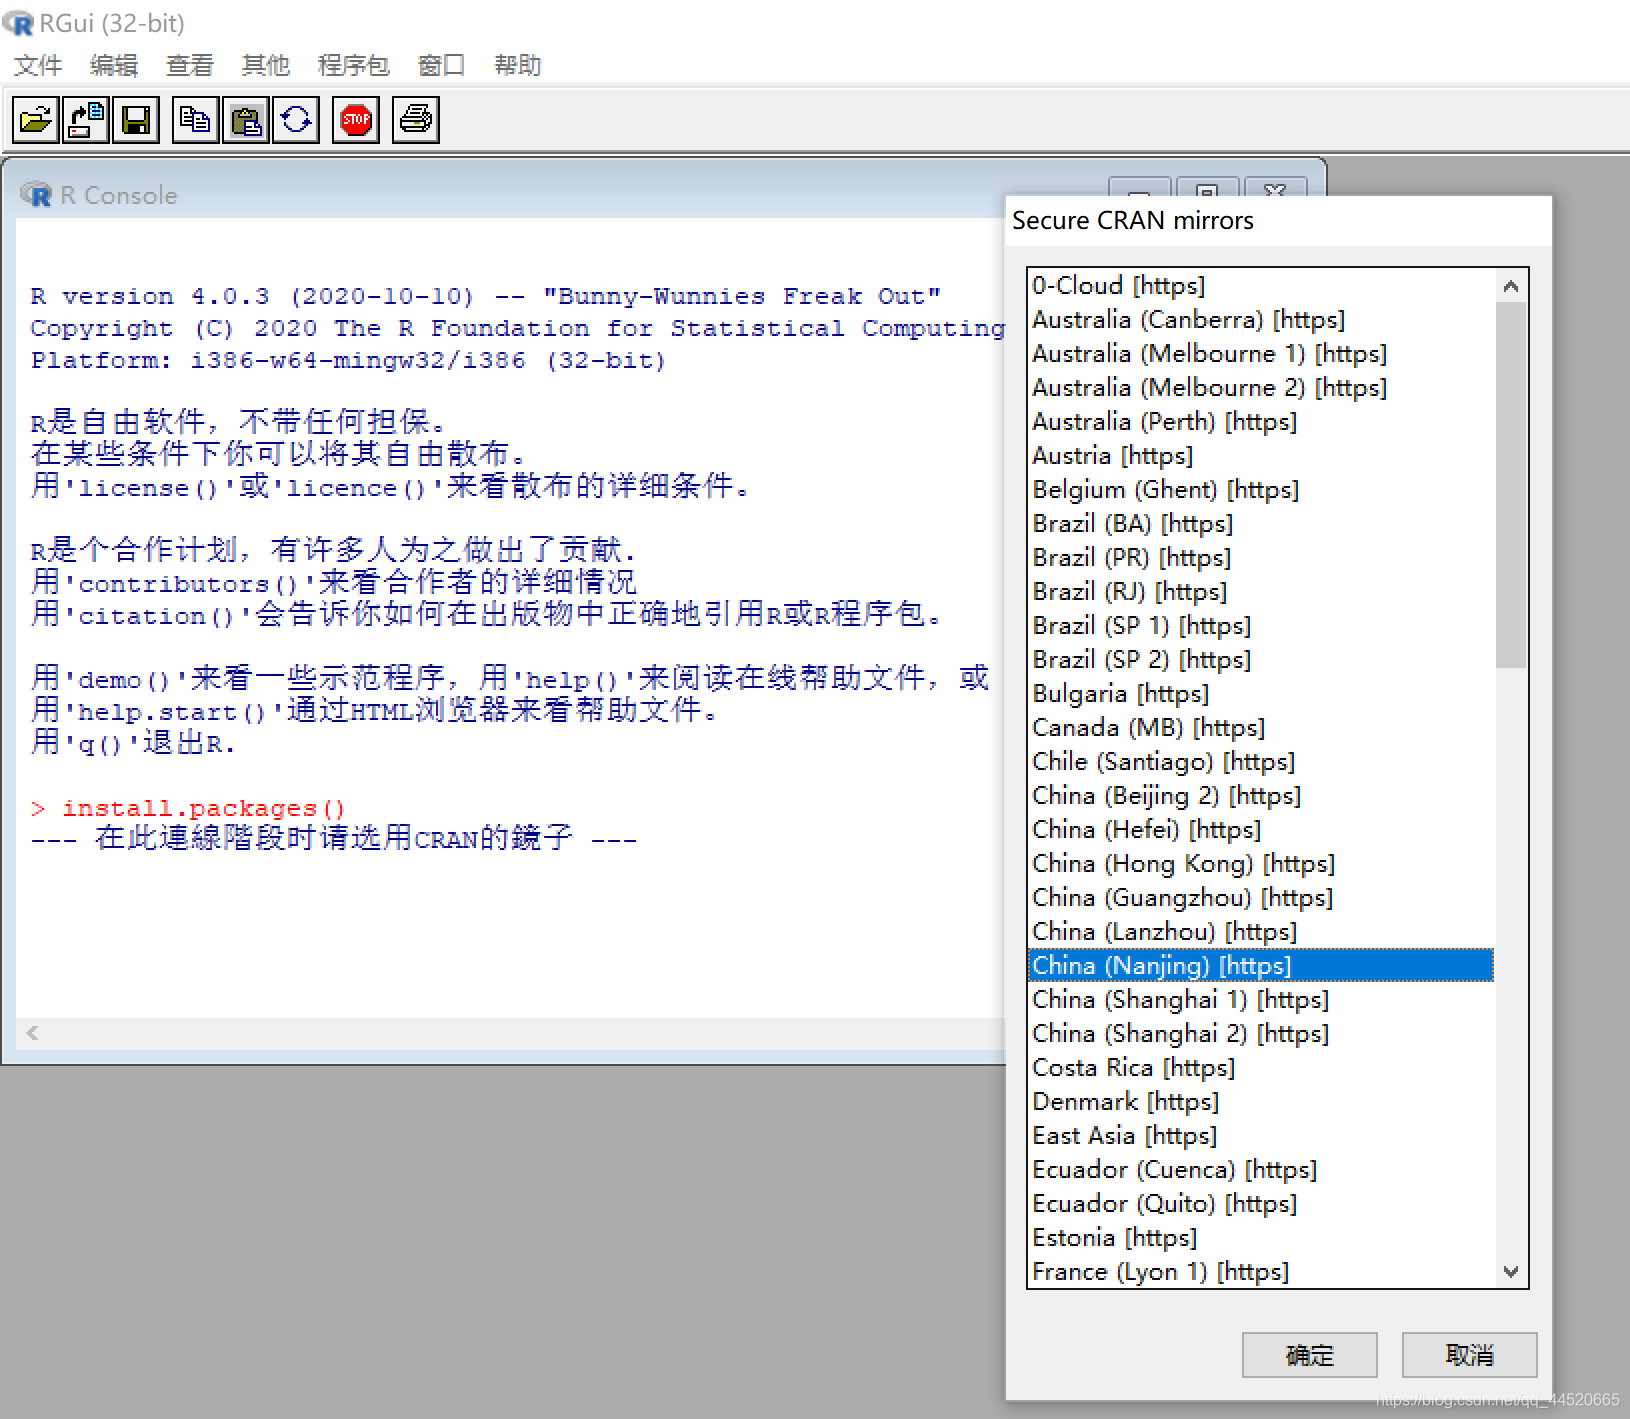Click the mirror list scrollbar thumb
Screen dimensions: 1630x1419
[1511, 485]
